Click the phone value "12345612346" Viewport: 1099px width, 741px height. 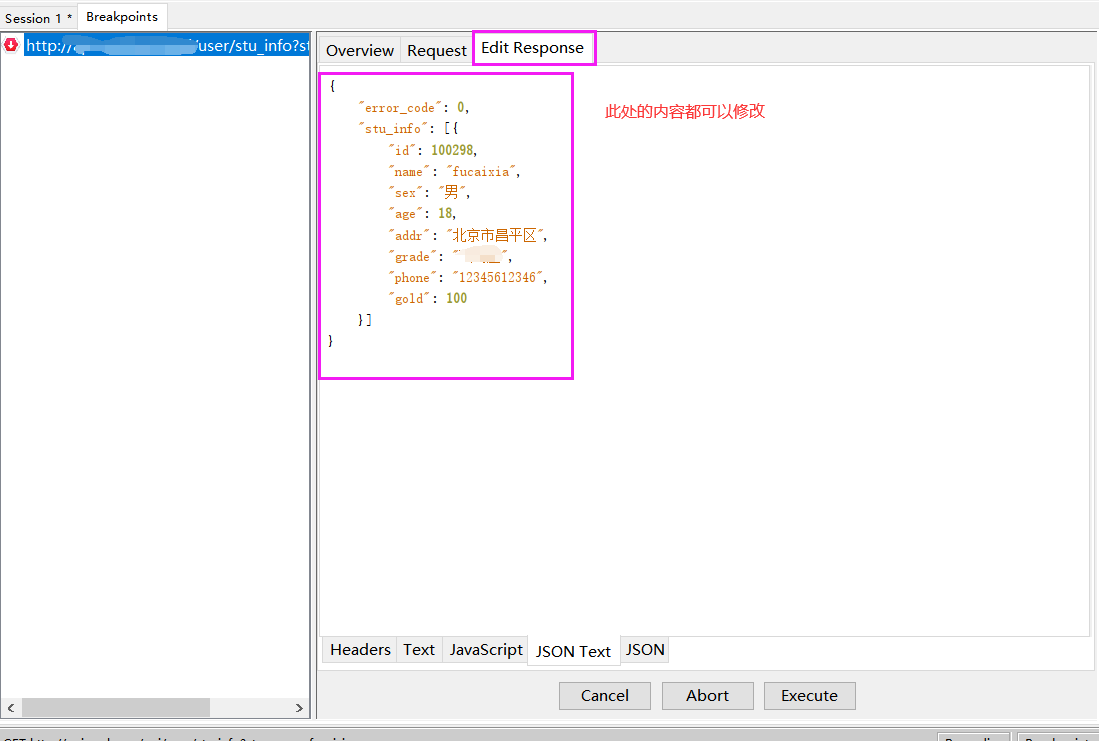point(498,278)
